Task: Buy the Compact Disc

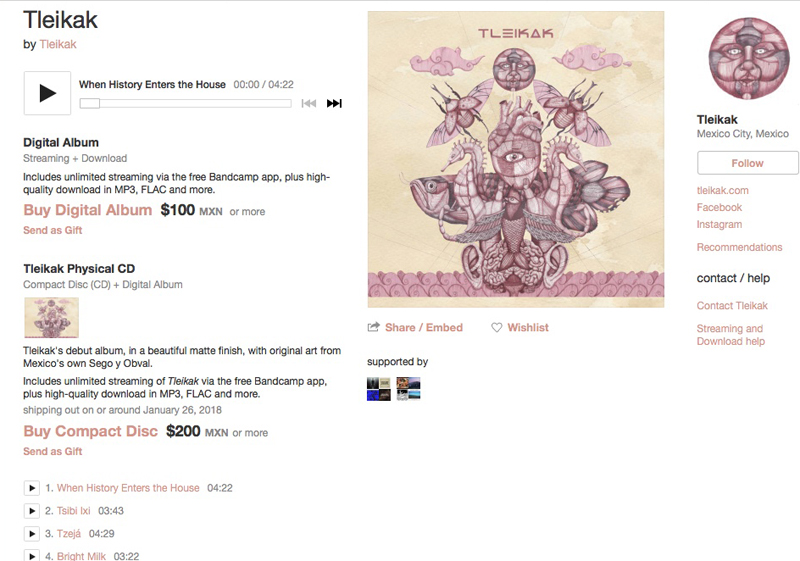Action: [90, 431]
